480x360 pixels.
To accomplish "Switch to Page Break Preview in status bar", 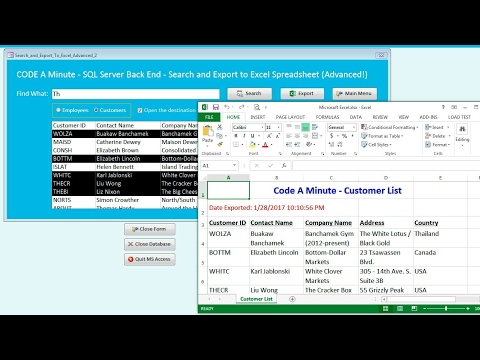I will click(x=414, y=309).
